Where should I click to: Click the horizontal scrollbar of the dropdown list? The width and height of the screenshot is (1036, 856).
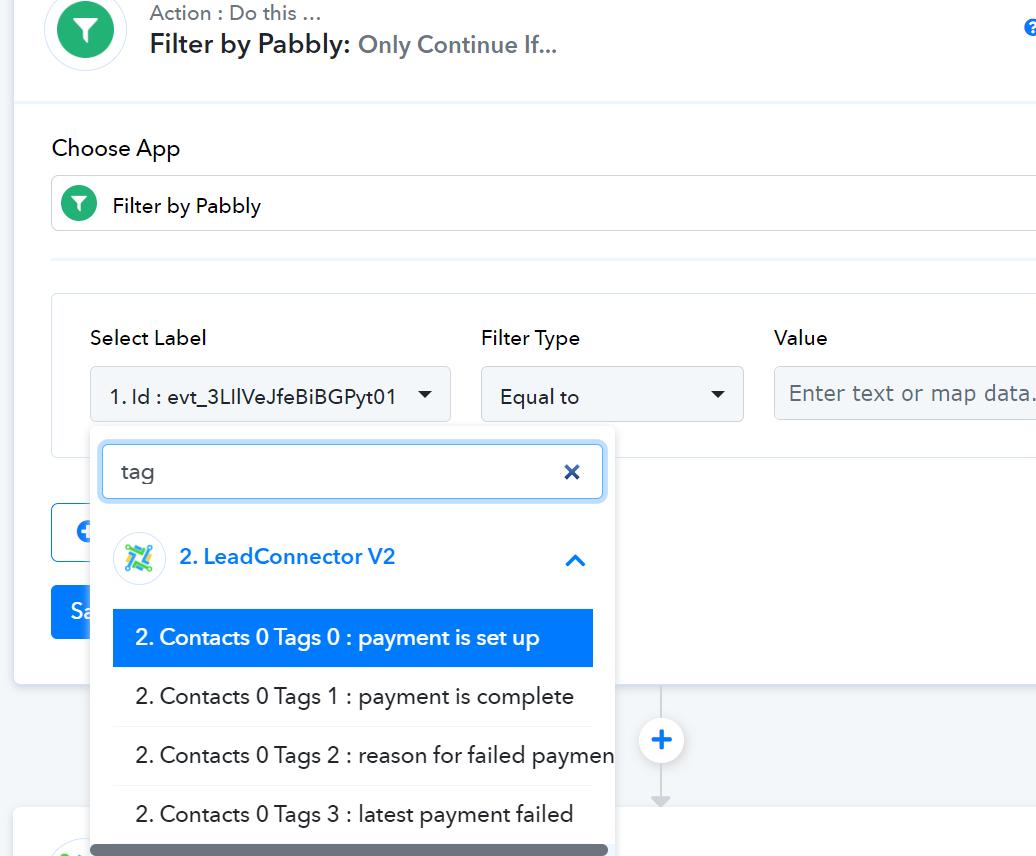click(x=349, y=850)
